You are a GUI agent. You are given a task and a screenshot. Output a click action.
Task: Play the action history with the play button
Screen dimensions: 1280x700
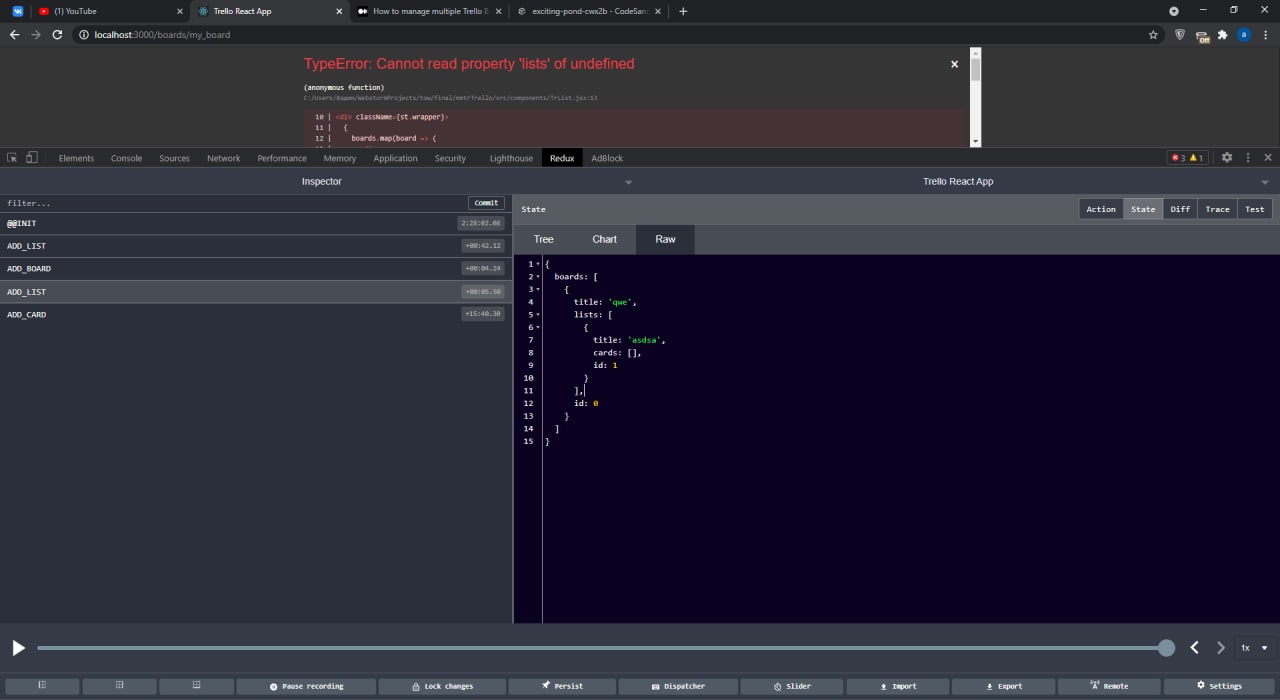[18, 648]
